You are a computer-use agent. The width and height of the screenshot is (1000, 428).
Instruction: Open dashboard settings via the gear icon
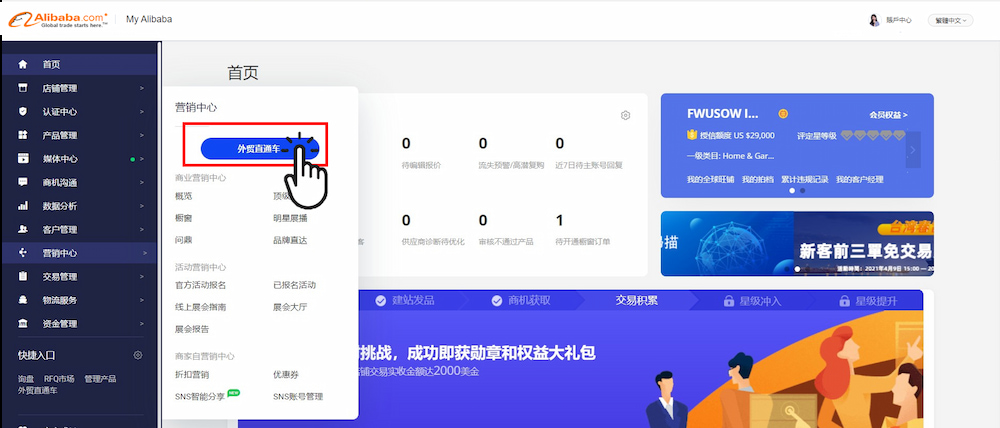pyautogui.click(x=625, y=115)
